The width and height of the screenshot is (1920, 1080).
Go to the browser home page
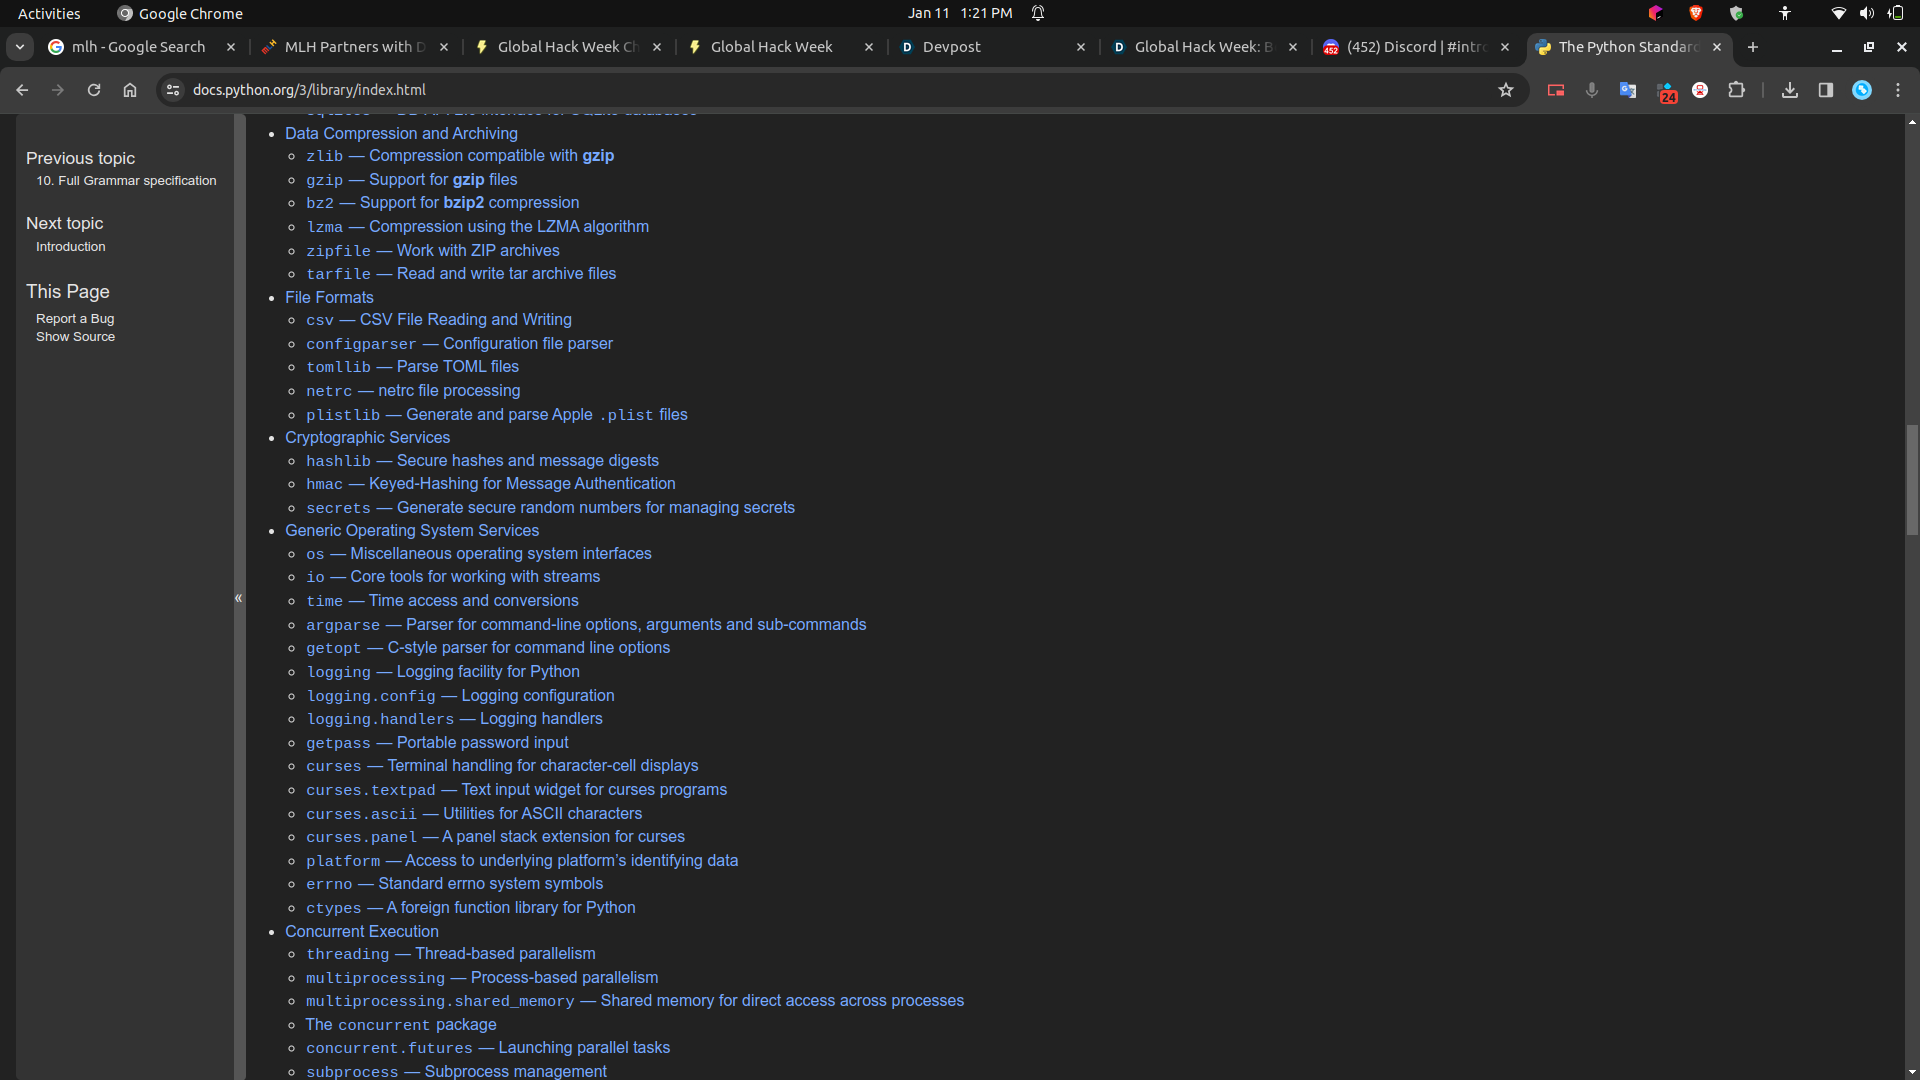coord(130,90)
